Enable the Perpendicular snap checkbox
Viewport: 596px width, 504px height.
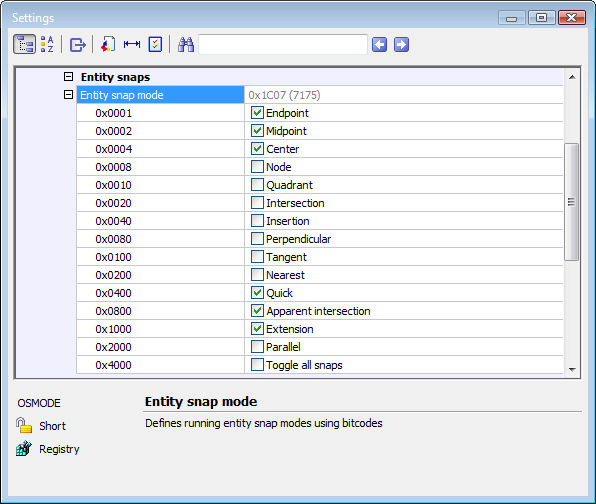(x=257, y=239)
